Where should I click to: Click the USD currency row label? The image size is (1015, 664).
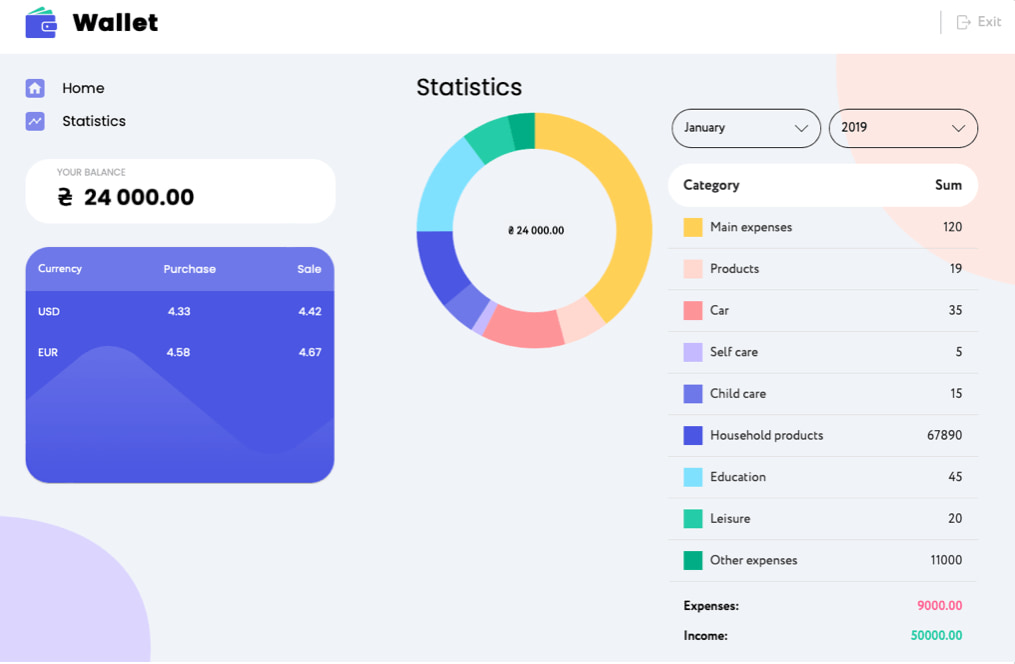pos(49,311)
